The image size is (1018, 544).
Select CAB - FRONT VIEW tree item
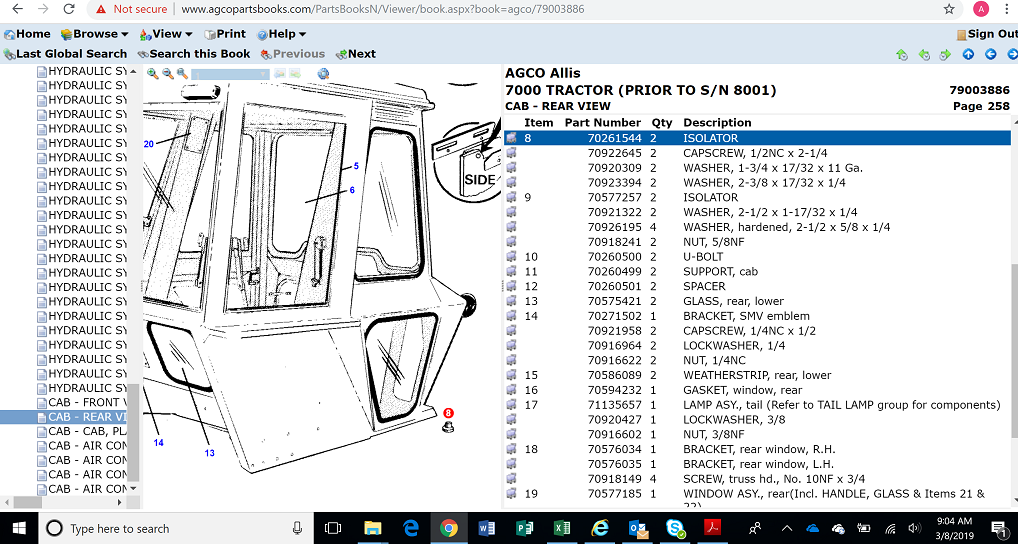[x=86, y=402]
